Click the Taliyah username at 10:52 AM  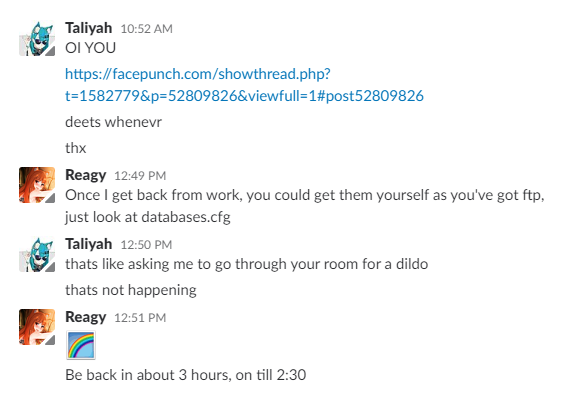(88, 28)
